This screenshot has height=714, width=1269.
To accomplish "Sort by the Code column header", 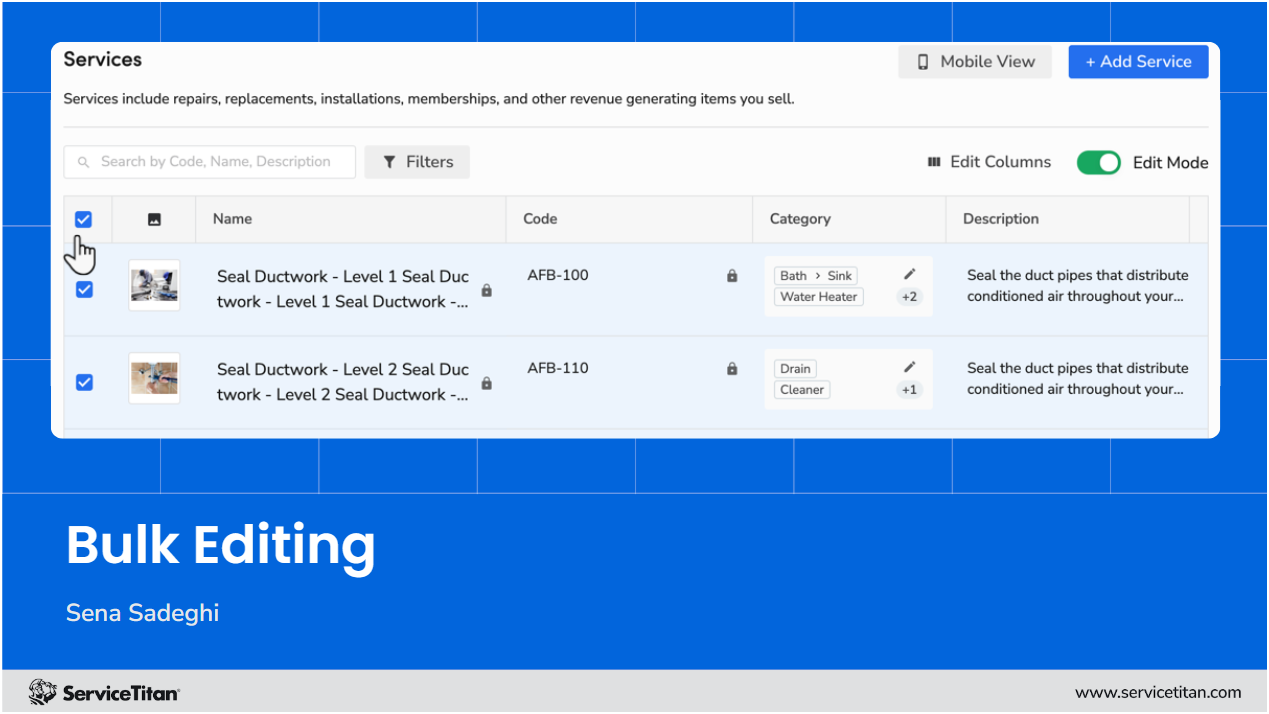I will [540, 219].
